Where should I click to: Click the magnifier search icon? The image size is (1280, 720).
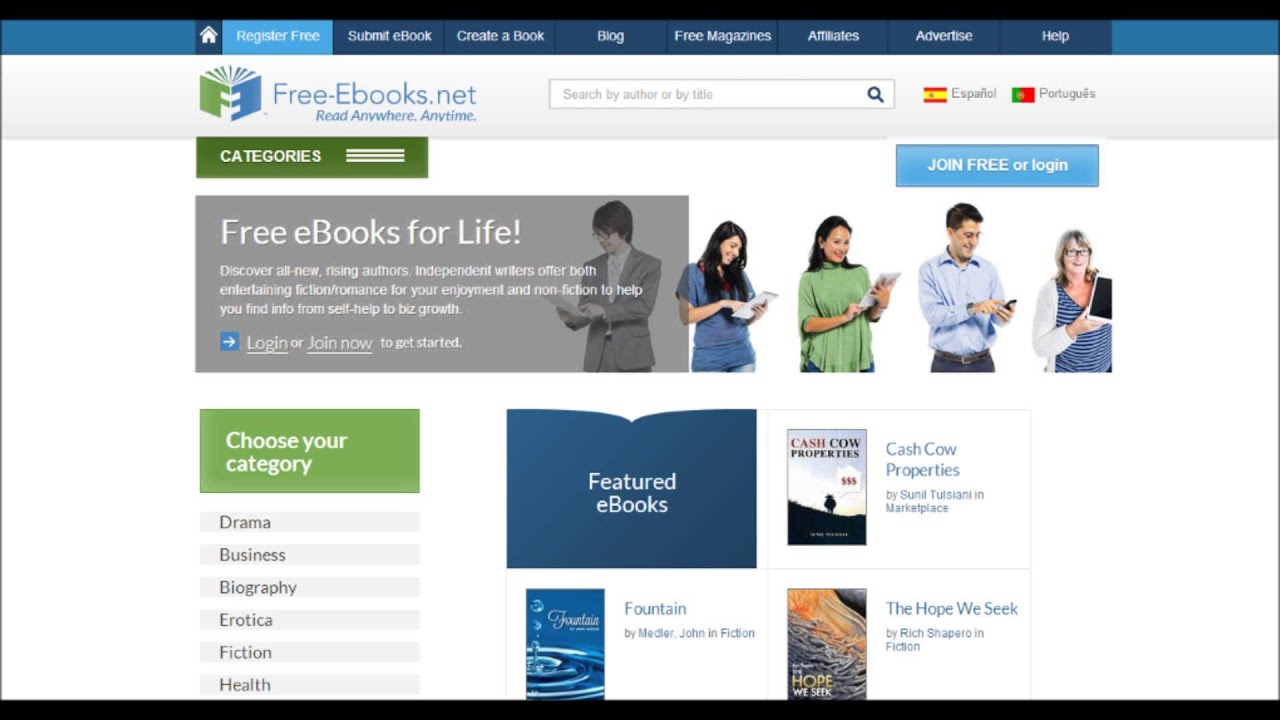[875, 94]
